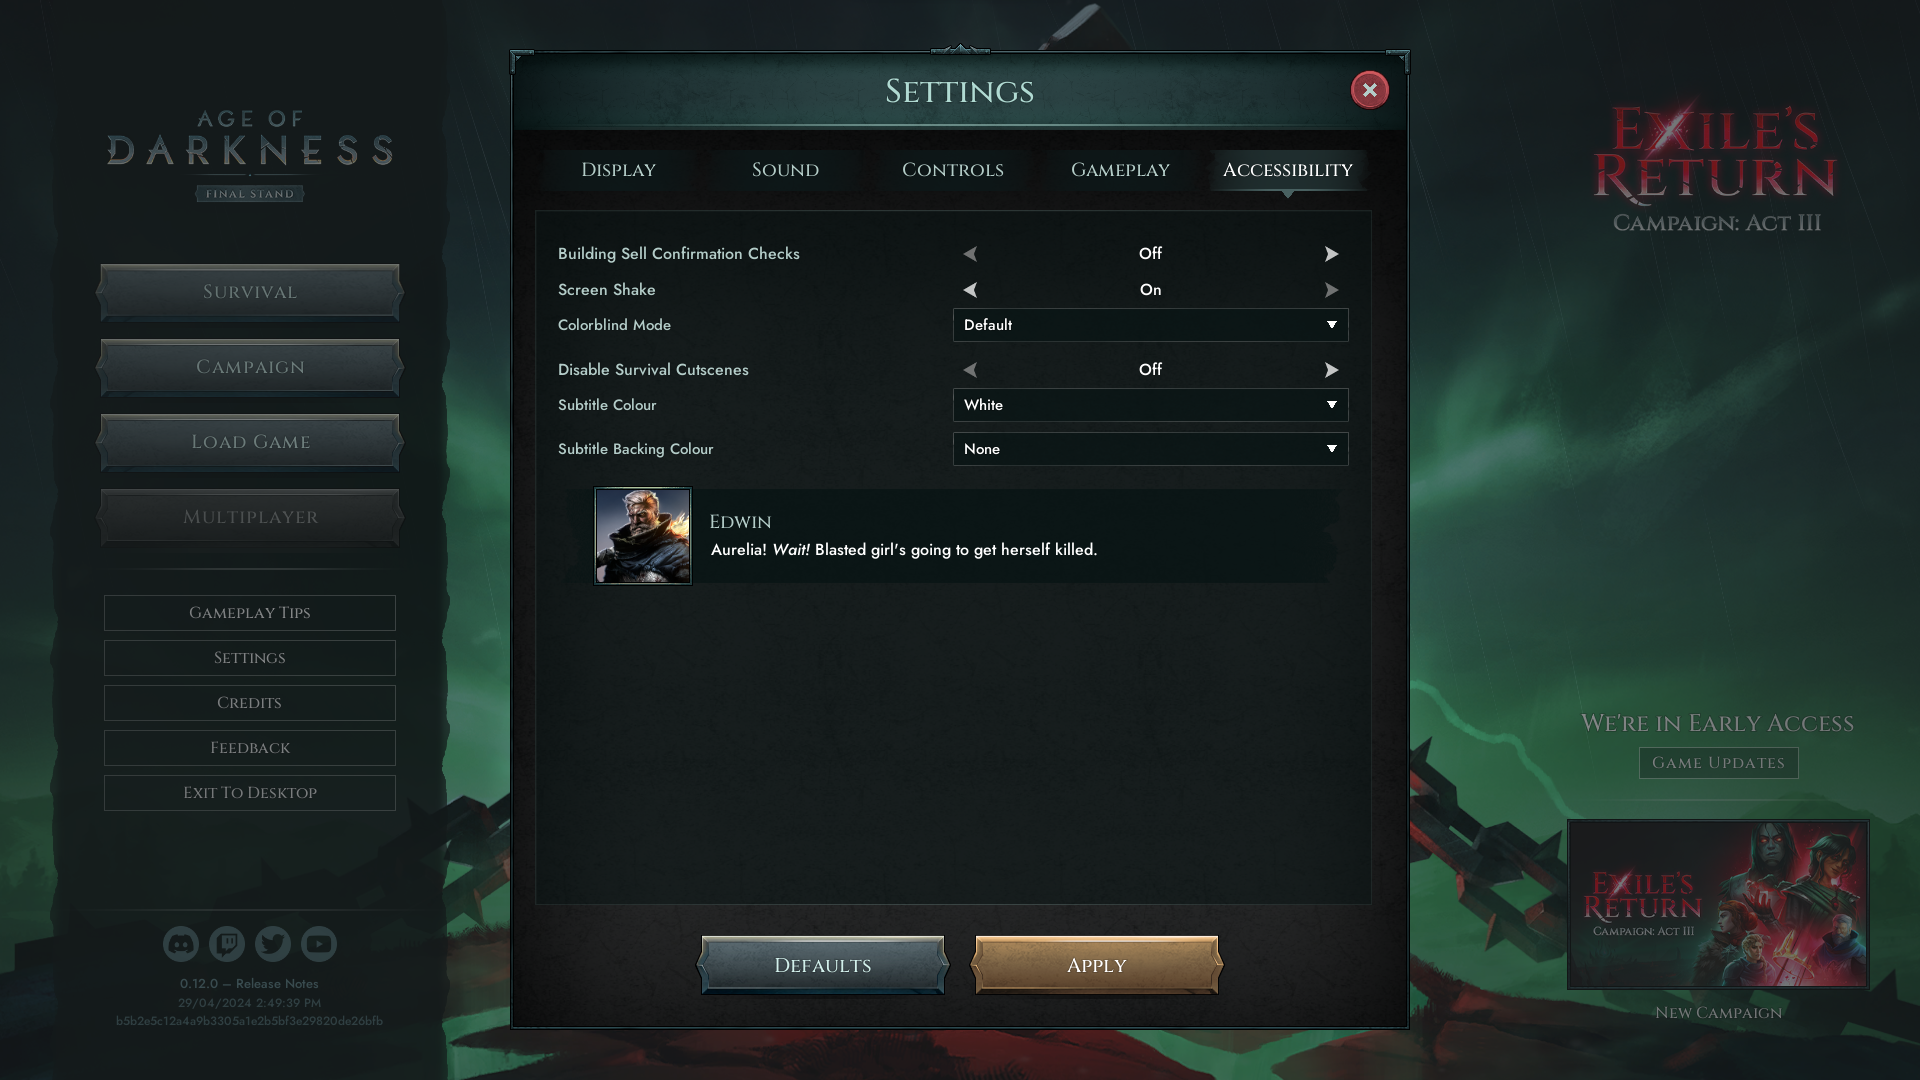
Task: Close the Settings dialog with red X
Action: tap(1369, 90)
